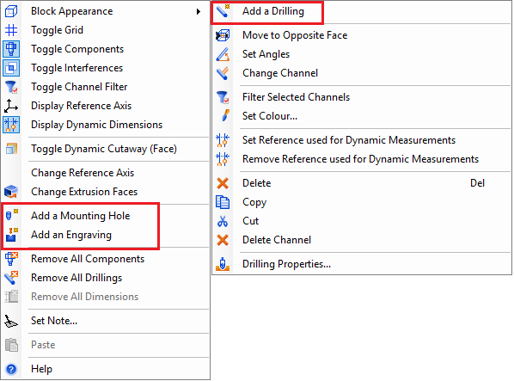
Task: Click the Remove Reference dynamic measurements icon
Action: click(x=223, y=159)
